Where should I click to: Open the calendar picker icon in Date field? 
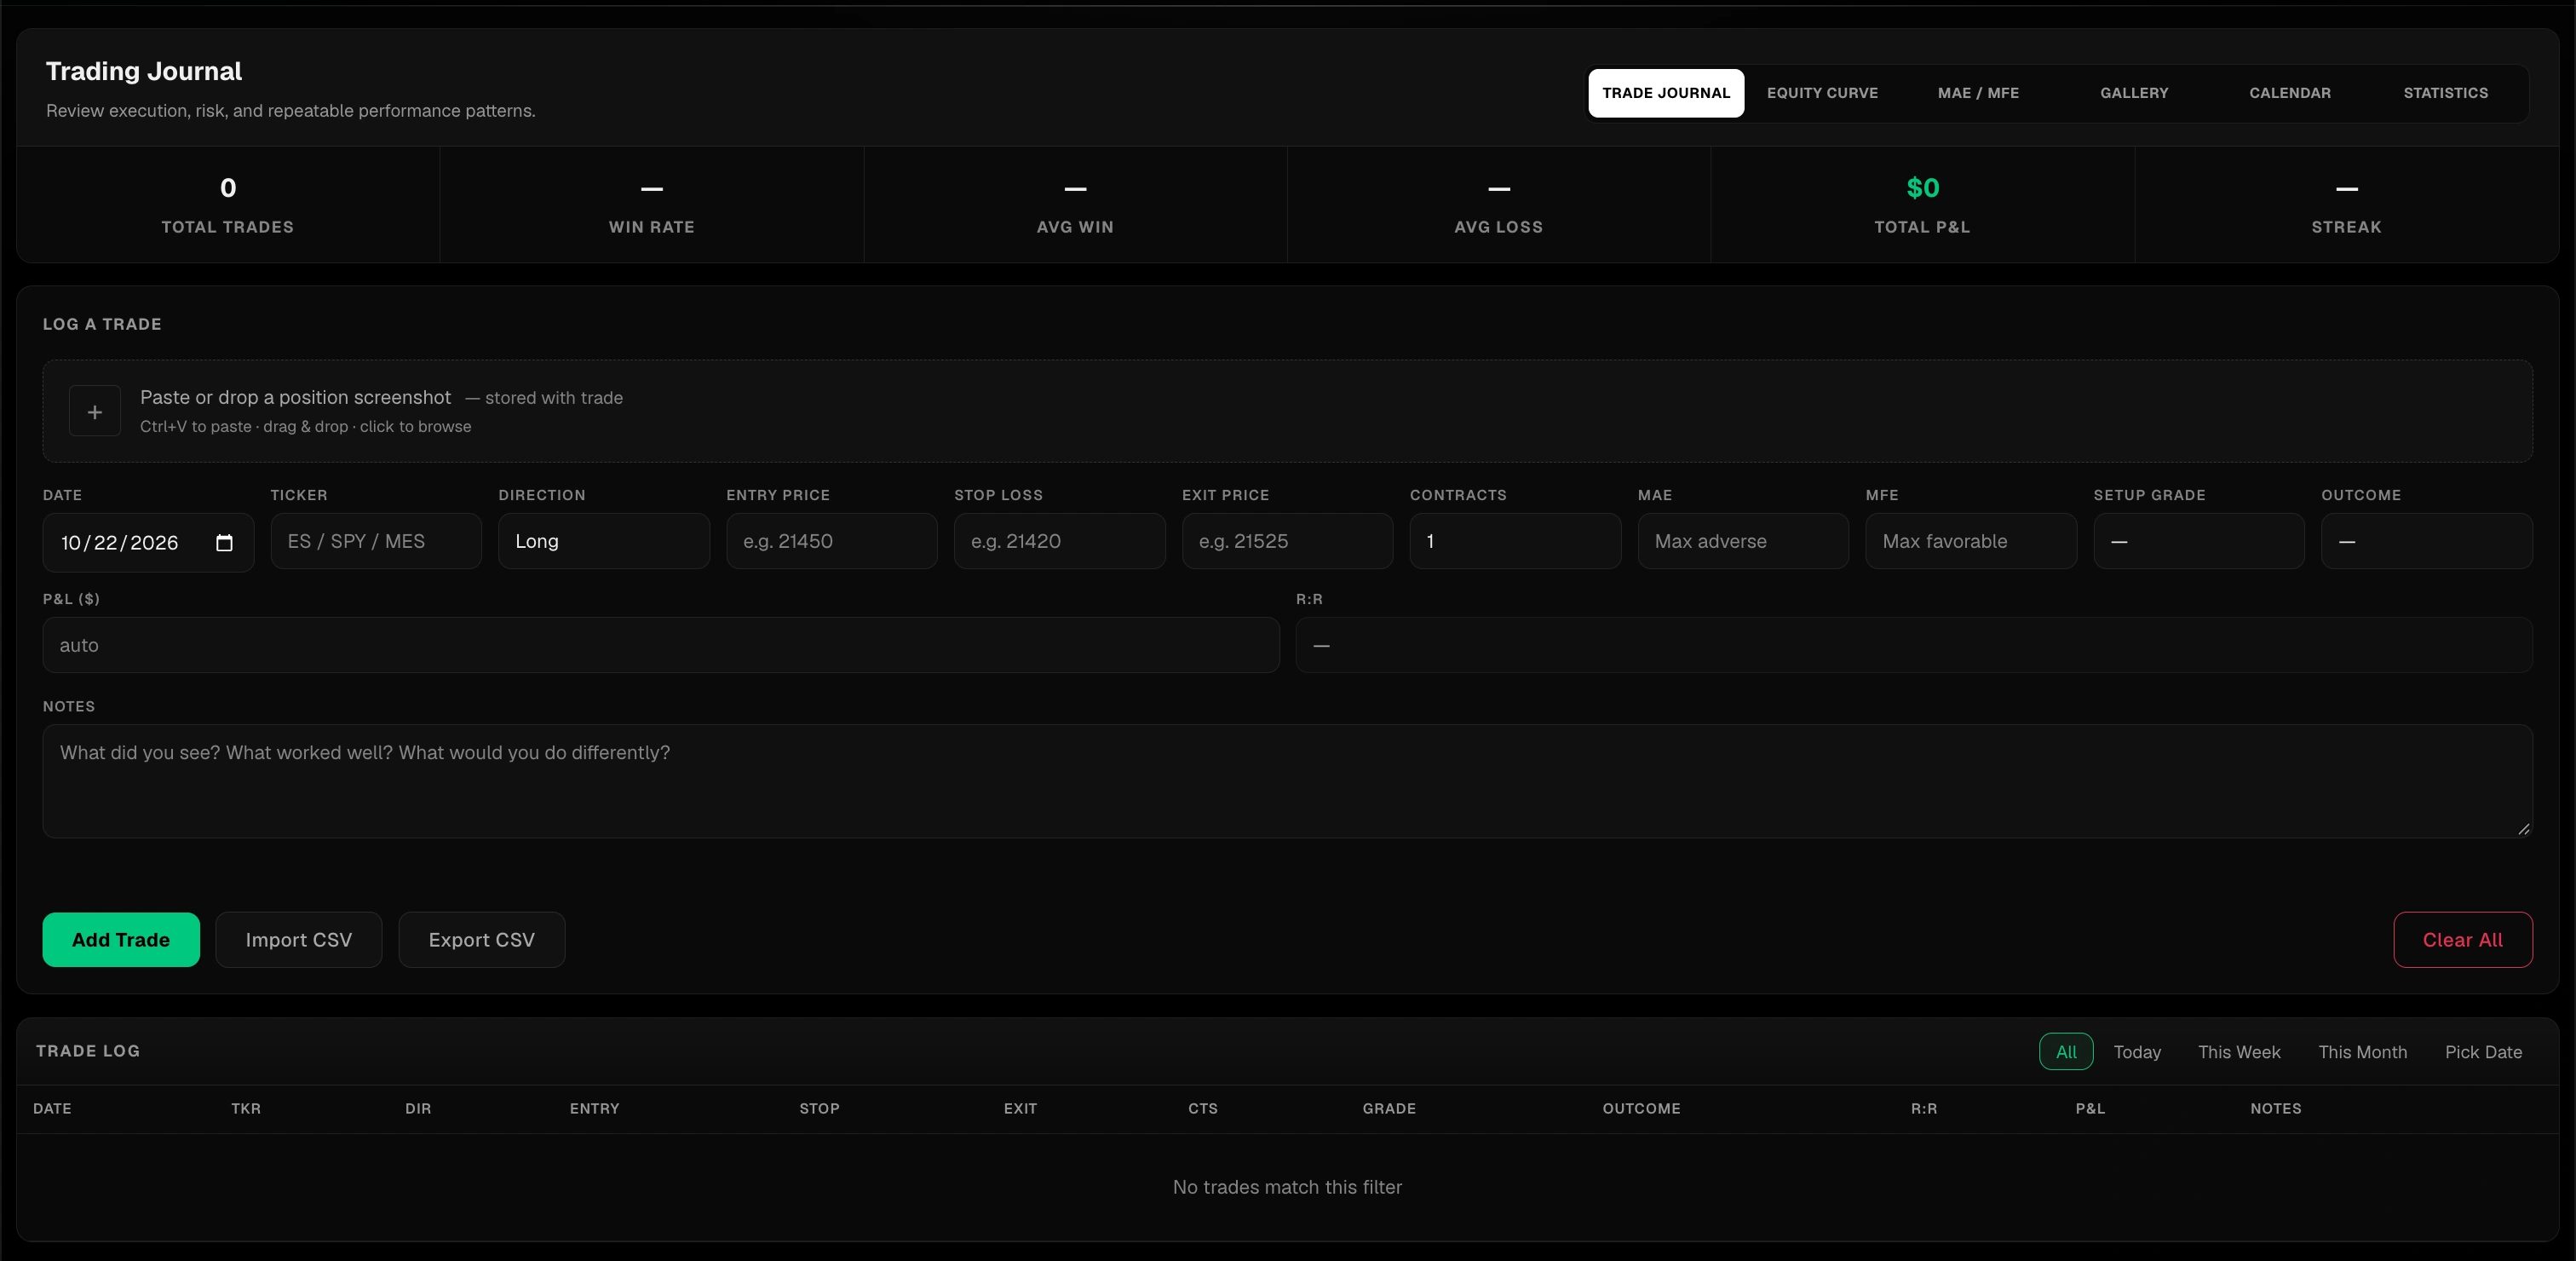pos(224,542)
